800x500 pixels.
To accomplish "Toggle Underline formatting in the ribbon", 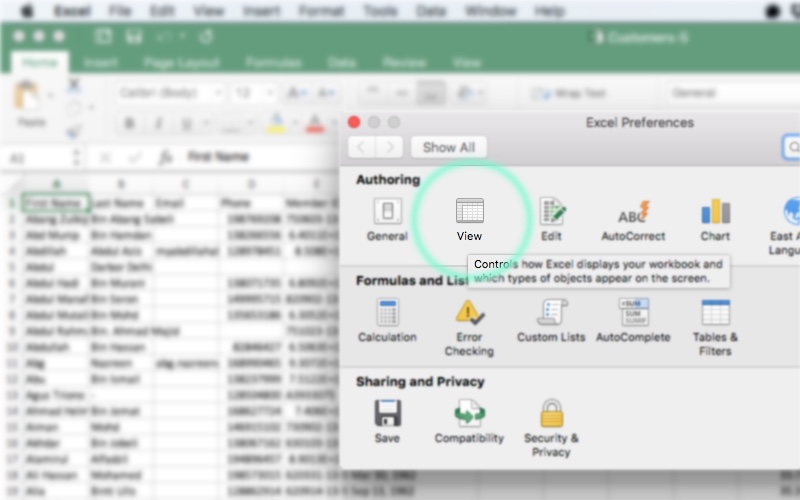I will 187,124.
